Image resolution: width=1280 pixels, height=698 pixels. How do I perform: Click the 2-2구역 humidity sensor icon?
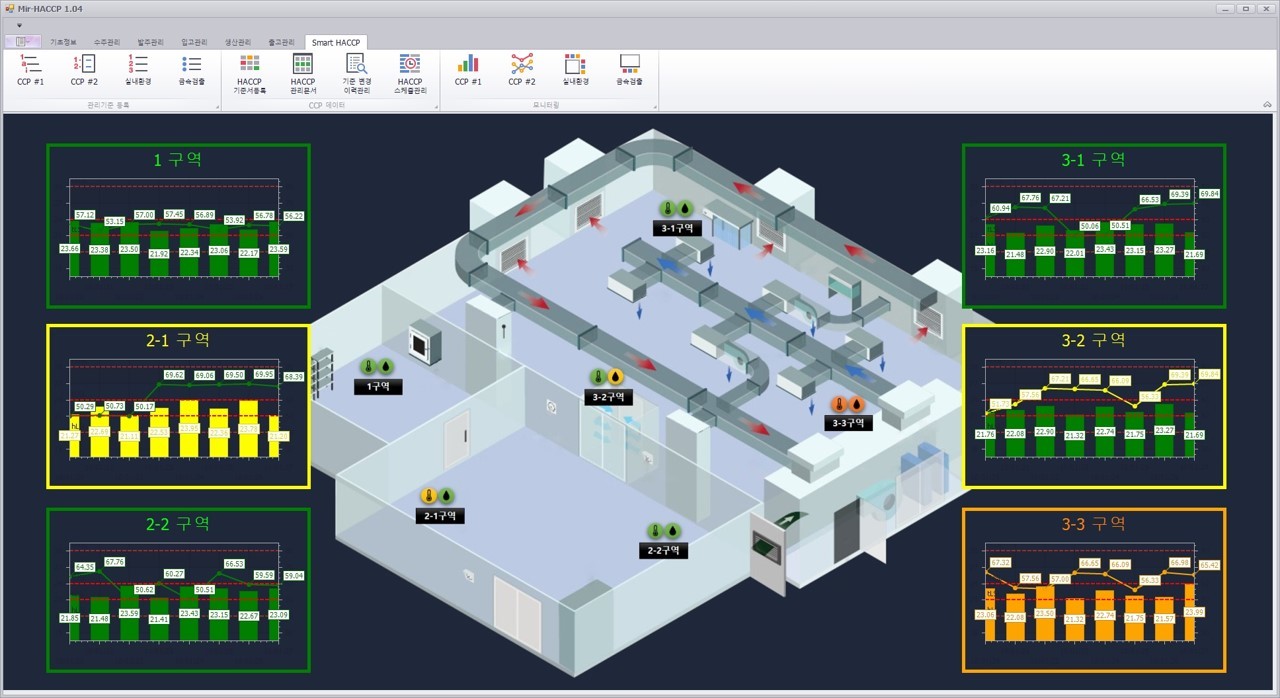click(673, 531)
